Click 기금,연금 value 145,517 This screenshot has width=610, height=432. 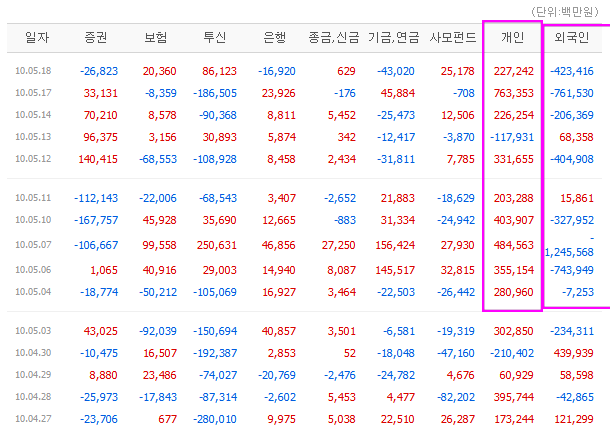click(x=395, y=270)
